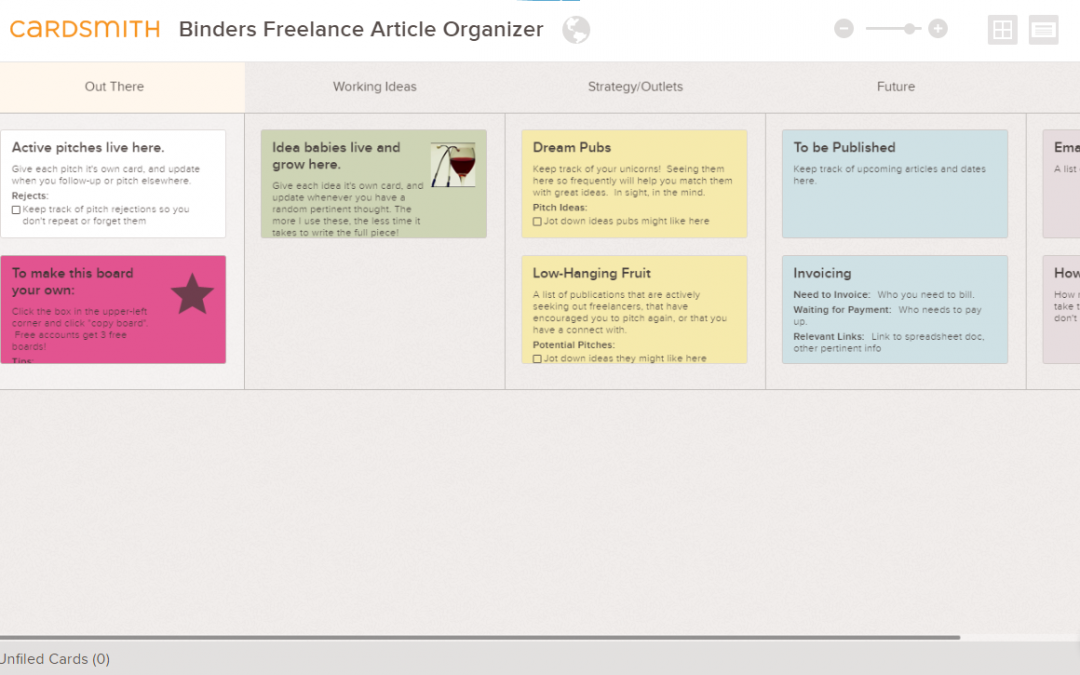Click the wine glass thumbnail image
Viewport: 1080px width, 675px height.
click(453, 165)
